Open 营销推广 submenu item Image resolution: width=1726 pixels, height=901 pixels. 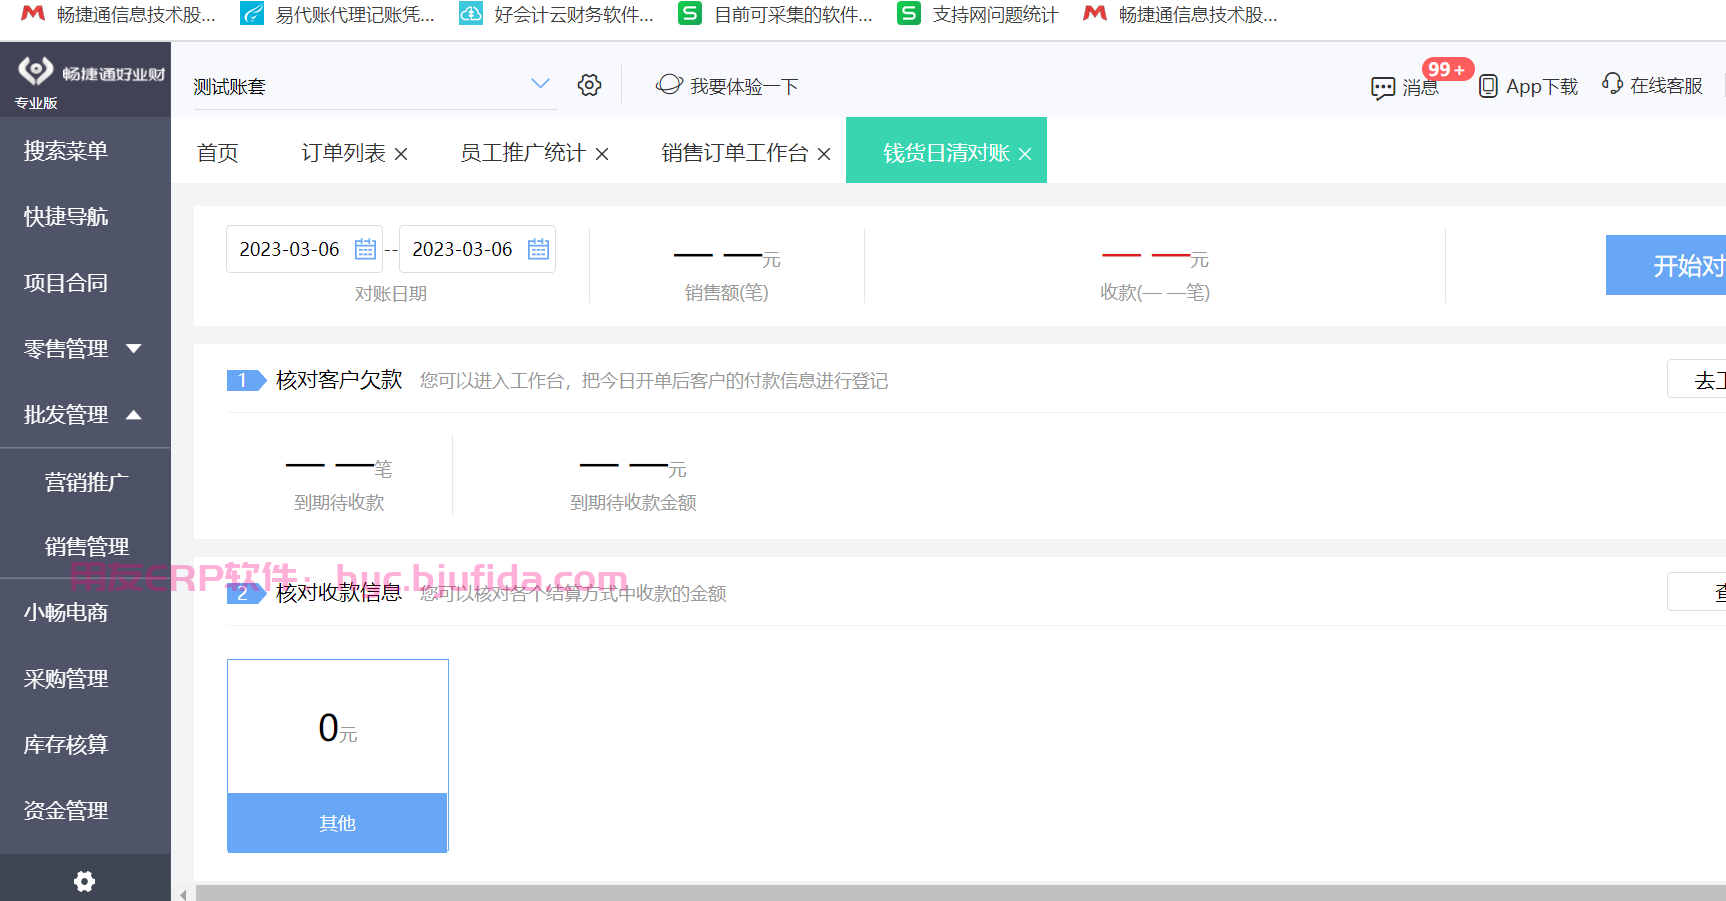point(85,482)
